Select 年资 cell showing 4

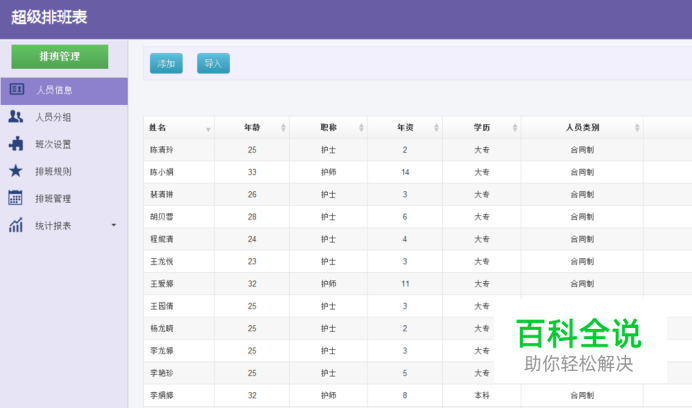[x=405, y=239]
